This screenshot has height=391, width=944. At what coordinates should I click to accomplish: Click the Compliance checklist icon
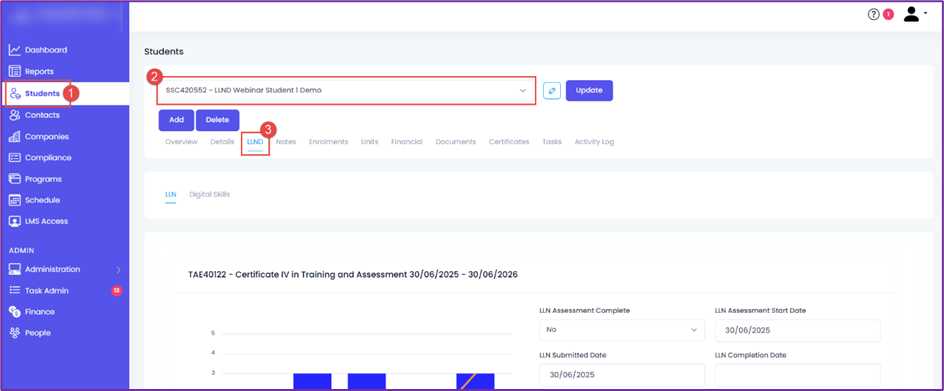click(x=15, y=158)
